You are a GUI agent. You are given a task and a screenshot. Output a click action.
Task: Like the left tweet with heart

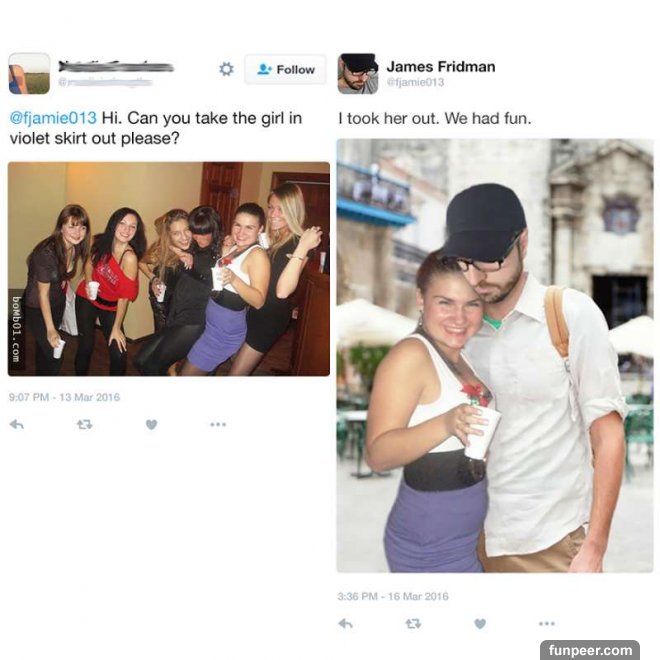click(152, 425)
